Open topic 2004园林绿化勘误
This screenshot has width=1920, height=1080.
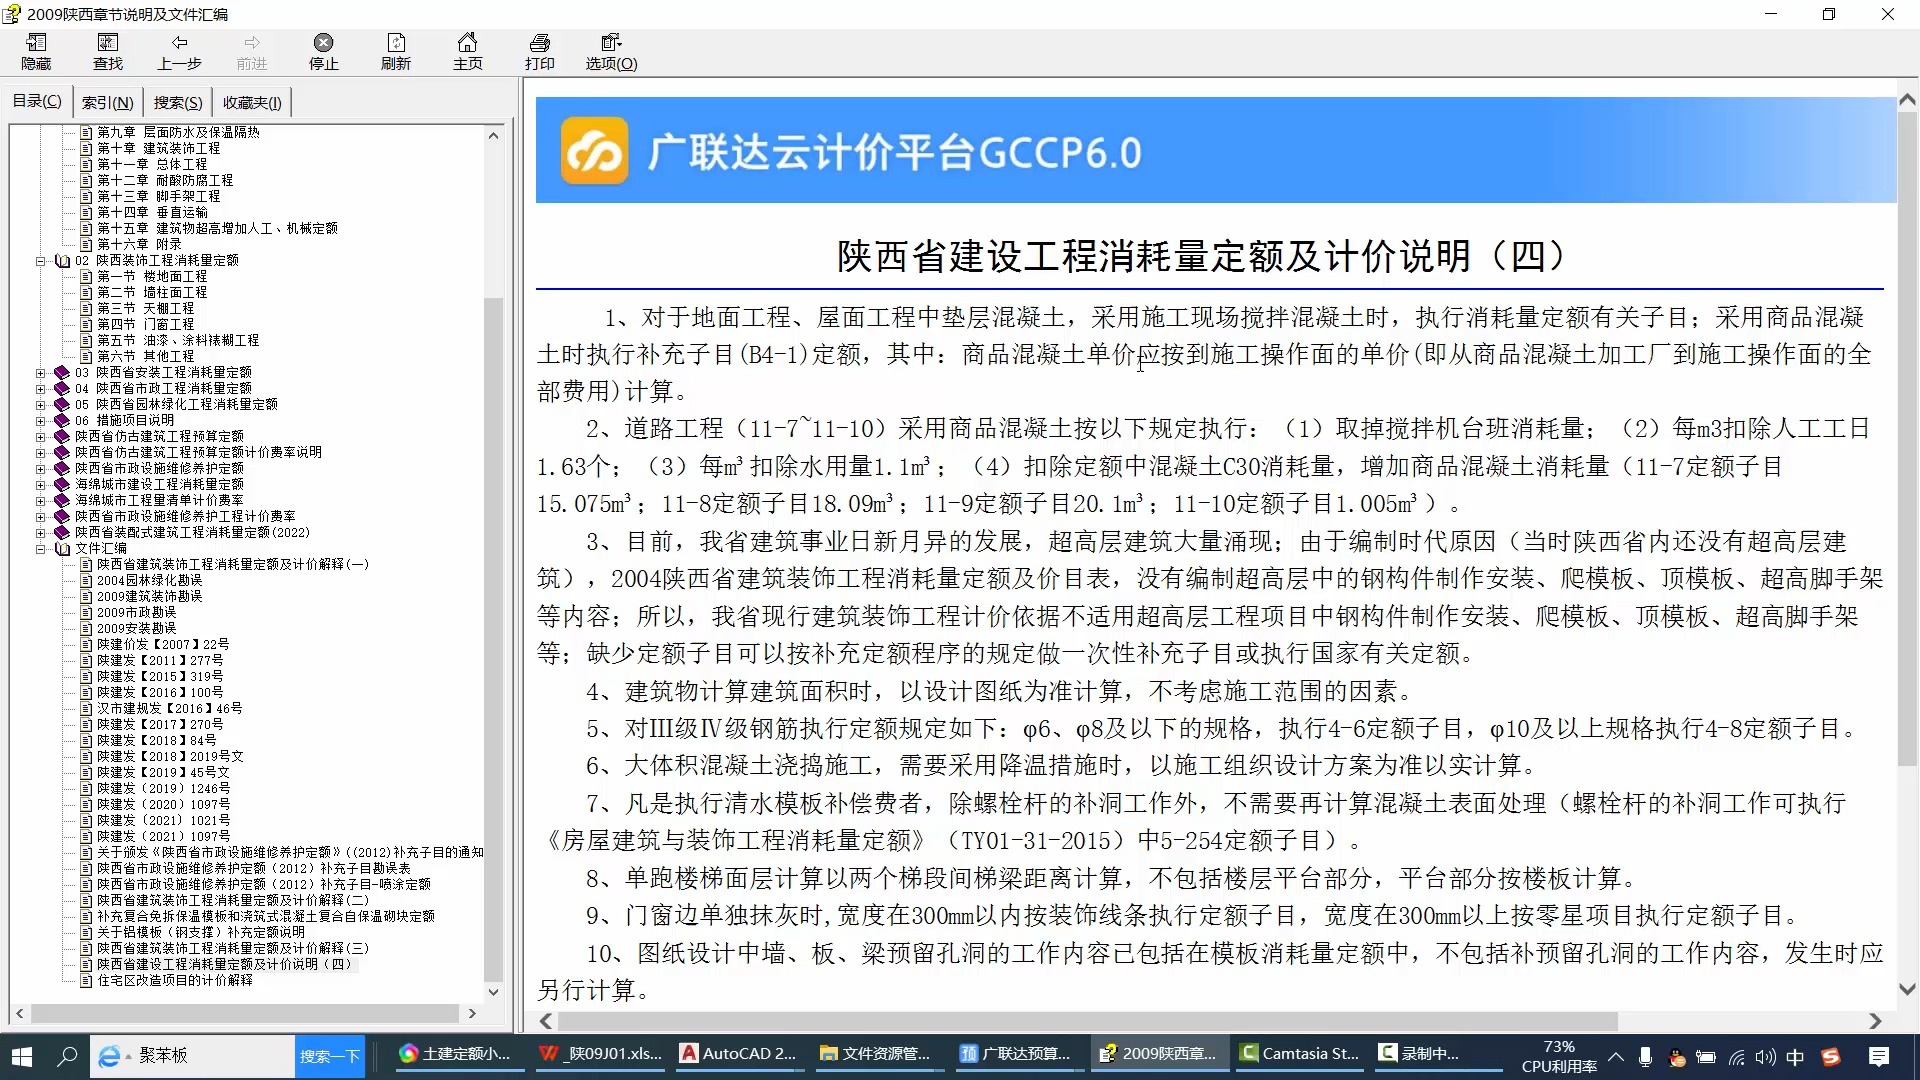tap(149, 580)
